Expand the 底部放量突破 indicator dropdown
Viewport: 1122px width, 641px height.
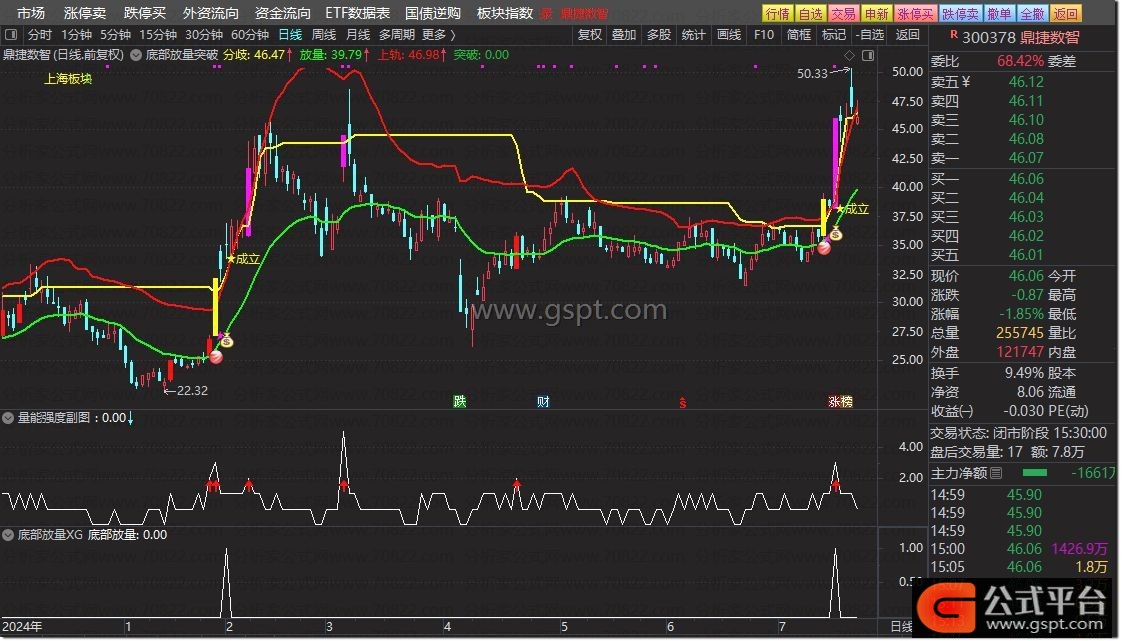pos(136,55)
